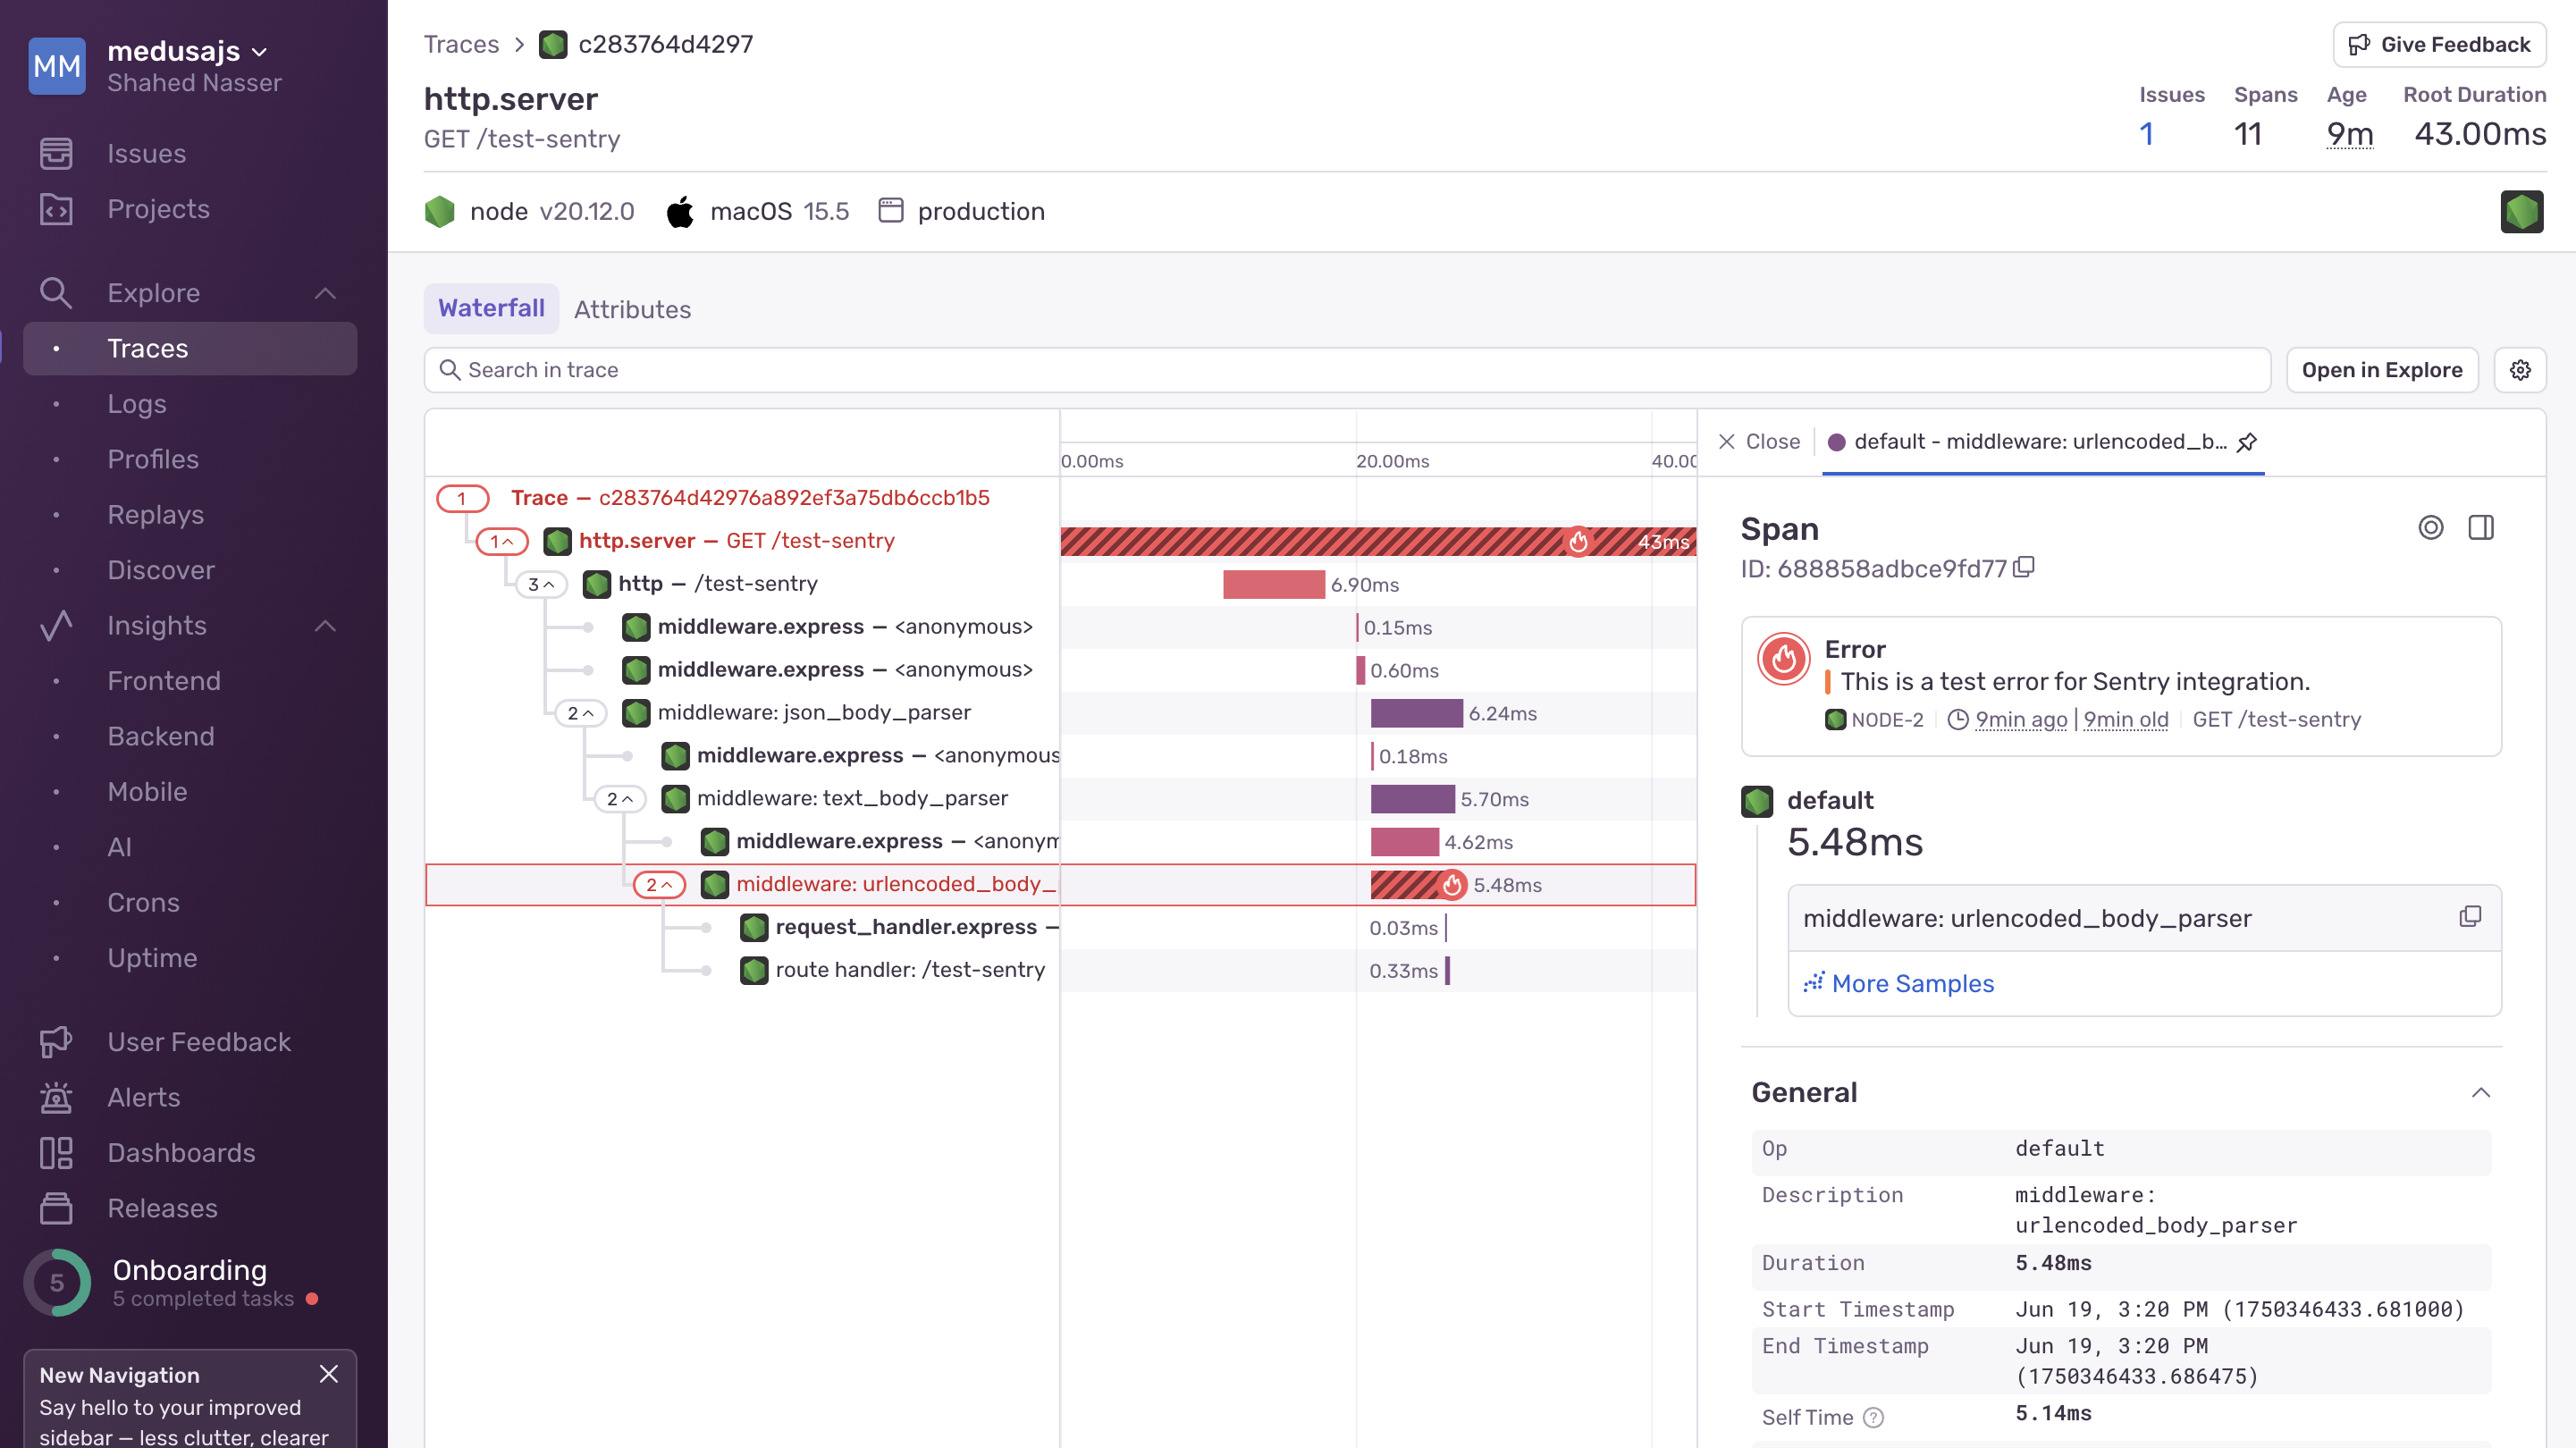Collapse the Explore sidebar section
This screenshot has height=1448, width=2576.
pyautogui.click(x=325, y=293)
